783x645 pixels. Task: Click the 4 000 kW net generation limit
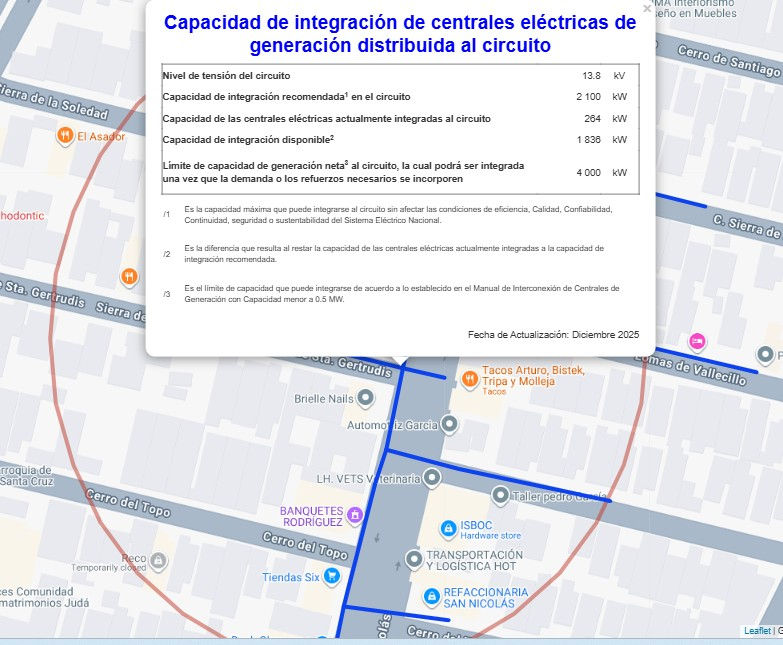(x=588, y=173)
